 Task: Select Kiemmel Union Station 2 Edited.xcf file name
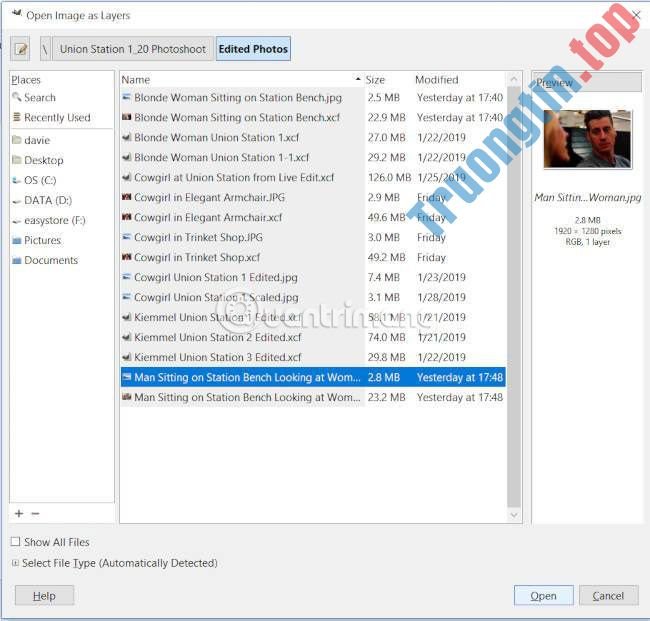click(x=218, y=337)
